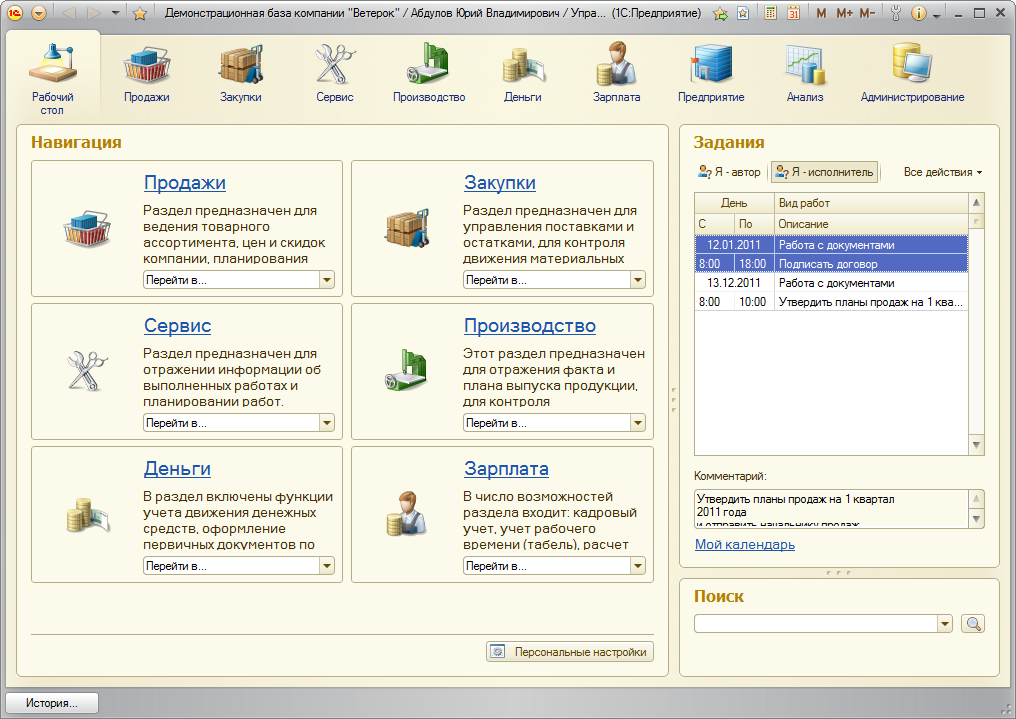The image size is (1016, 719).
Task: Click the История button at the bottom
Action: coord(52,703)
